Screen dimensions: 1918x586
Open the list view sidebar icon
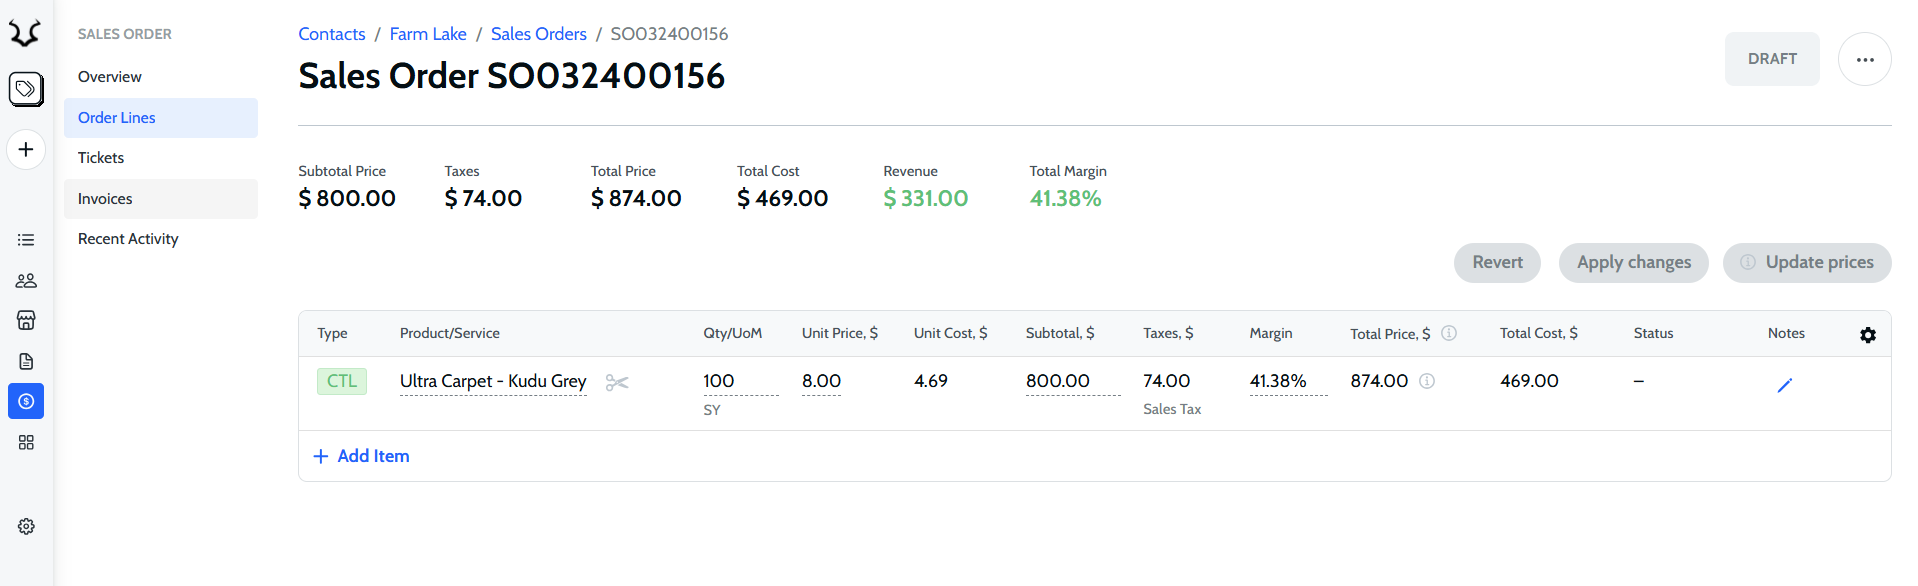point(26,240)
